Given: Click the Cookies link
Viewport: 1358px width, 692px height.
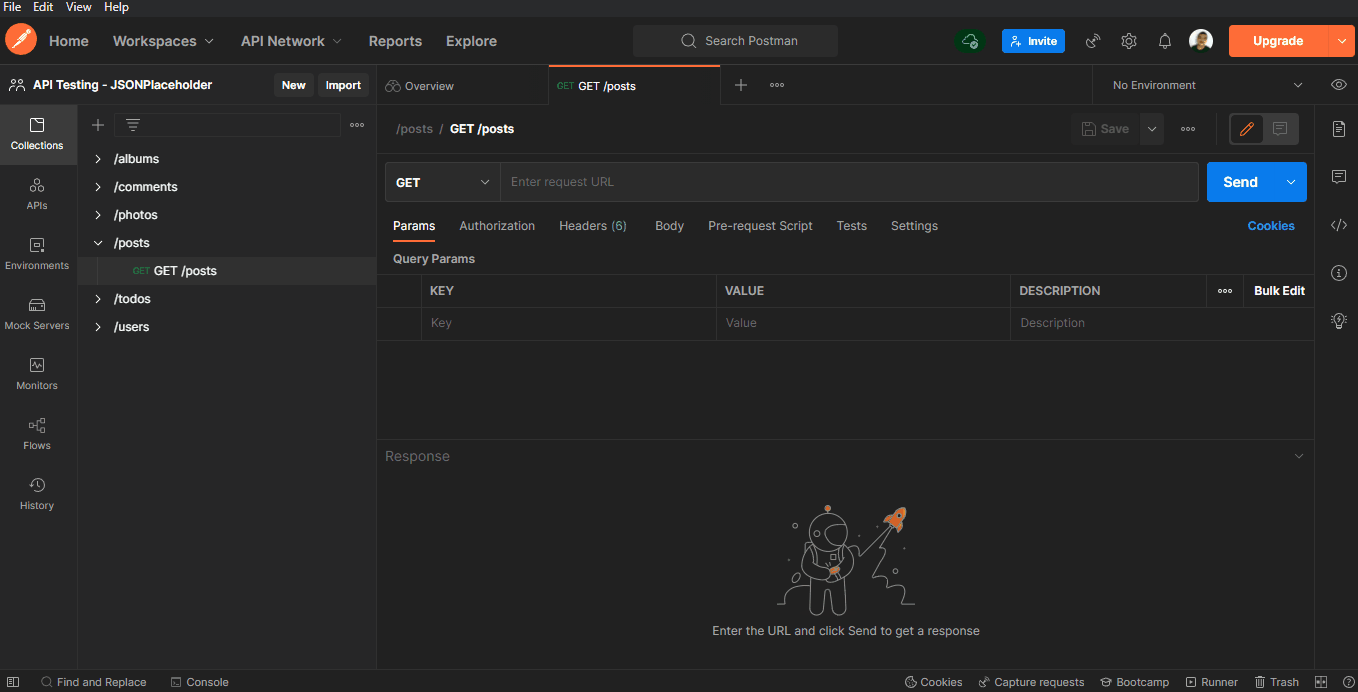Looking at the screenshot, I should tap(1270, 226).
